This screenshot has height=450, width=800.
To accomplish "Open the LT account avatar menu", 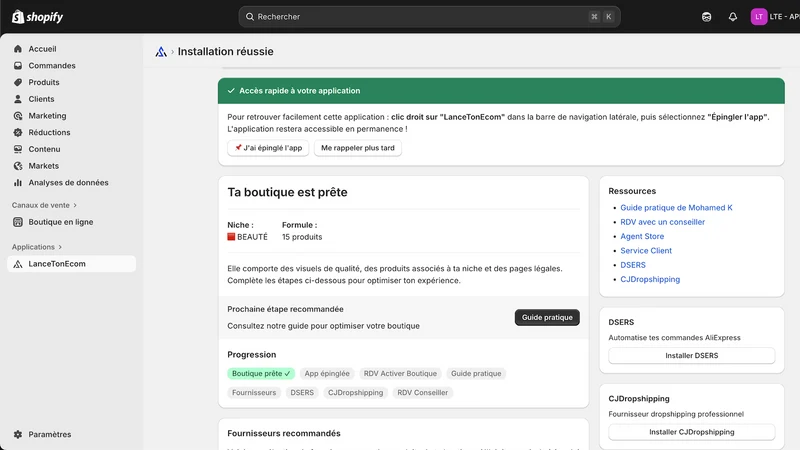I will point(759,17).
